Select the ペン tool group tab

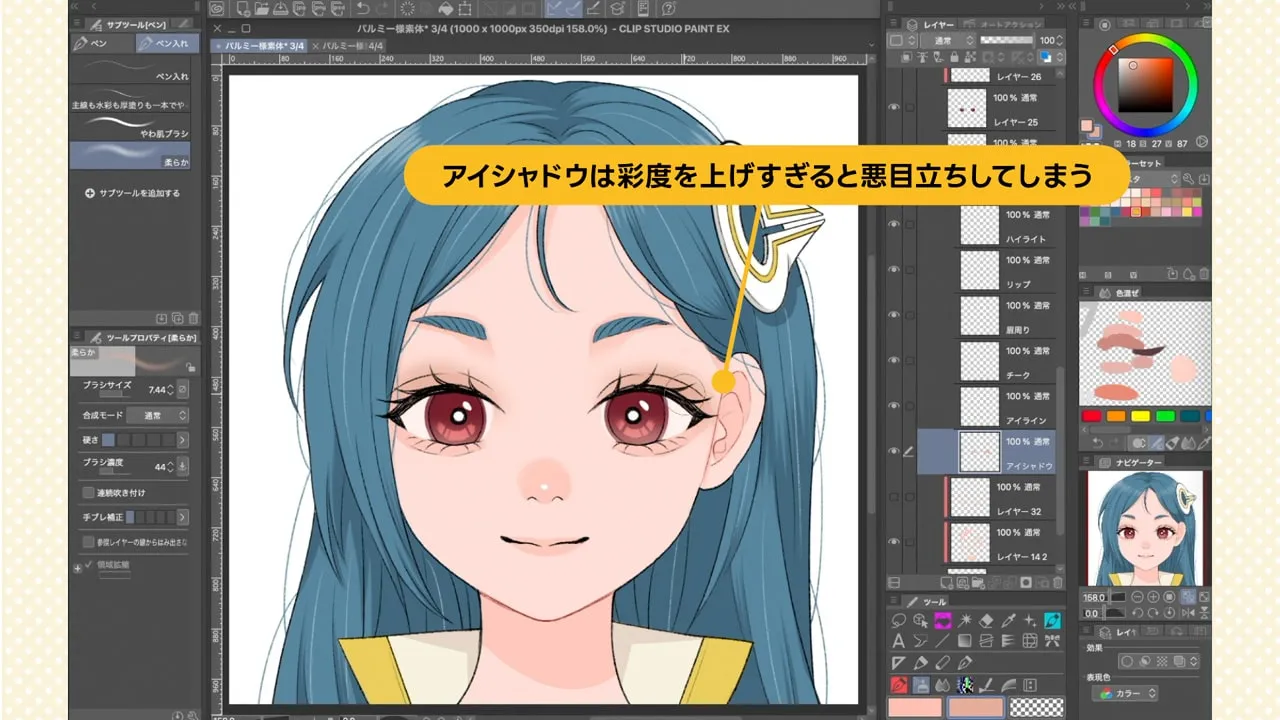click(101, 43)
